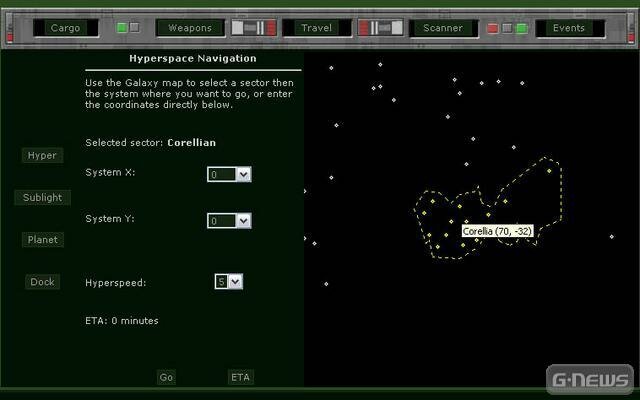This screenshot has width=640, height=400.
Task: Open the Scanner panel
Action: click(443, 28)
